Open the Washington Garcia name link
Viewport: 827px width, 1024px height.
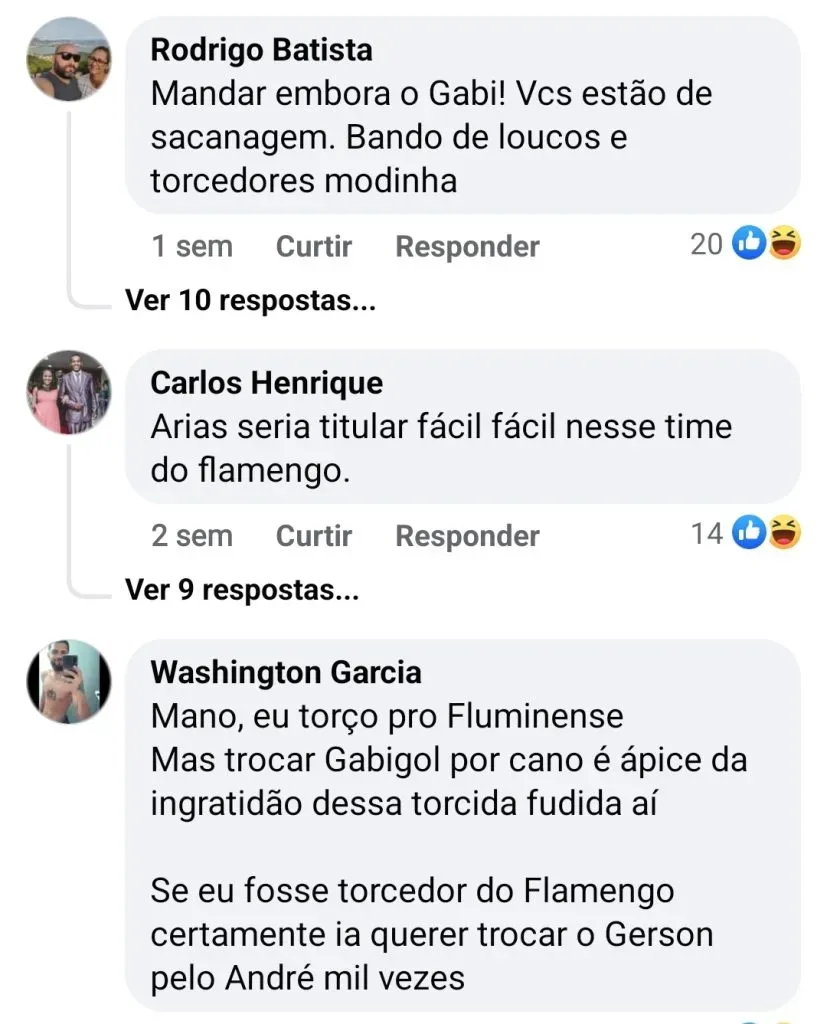[286, 672]
